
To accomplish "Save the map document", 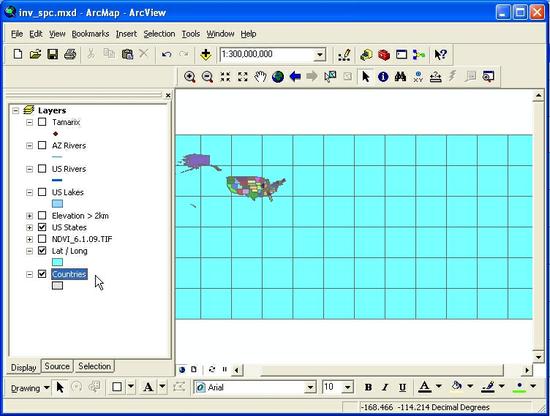I will coord(53,54).
